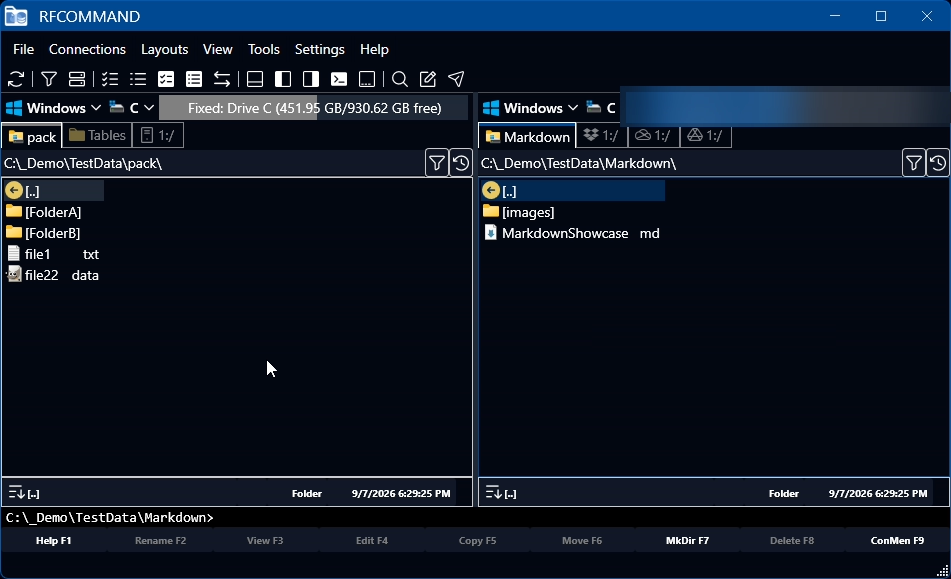The width and height of the screenshot is (951, 579).
Task: Select the right panel [..] parent entry
Action: [x=573, y=191]
